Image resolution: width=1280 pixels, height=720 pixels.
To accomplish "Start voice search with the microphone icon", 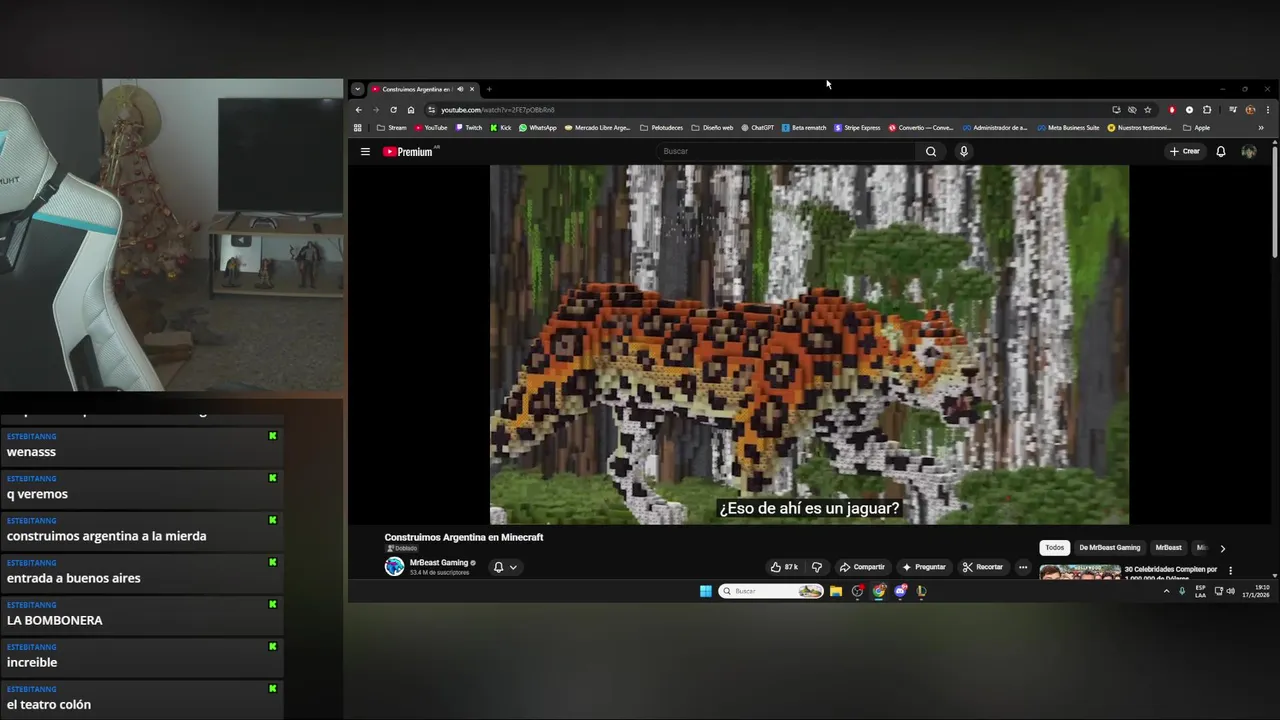I will point(964,152).
